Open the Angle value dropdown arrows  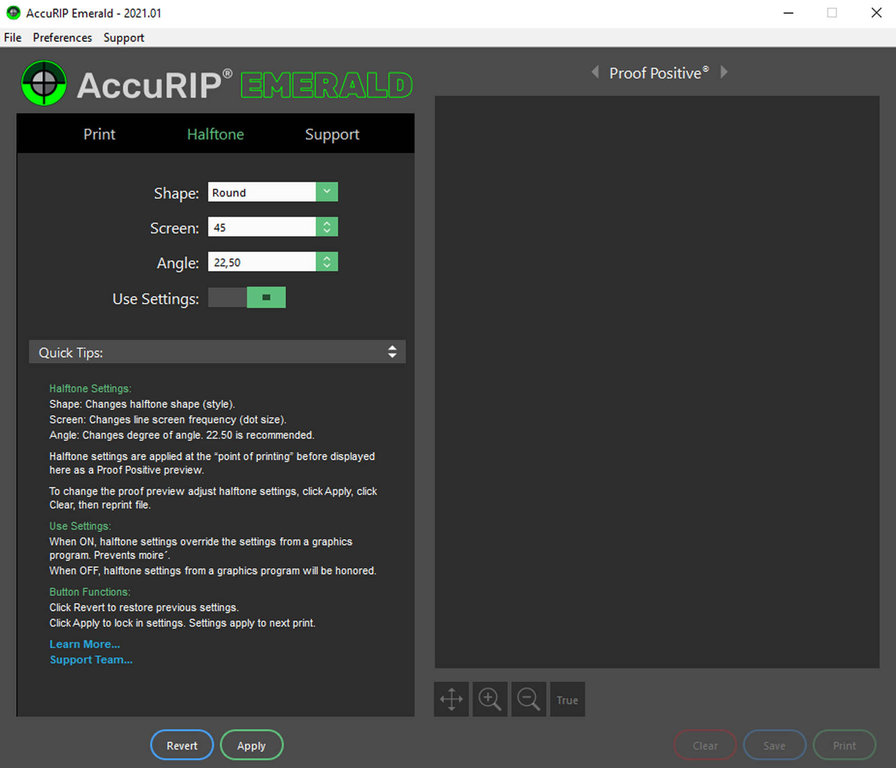click(327, 262)
